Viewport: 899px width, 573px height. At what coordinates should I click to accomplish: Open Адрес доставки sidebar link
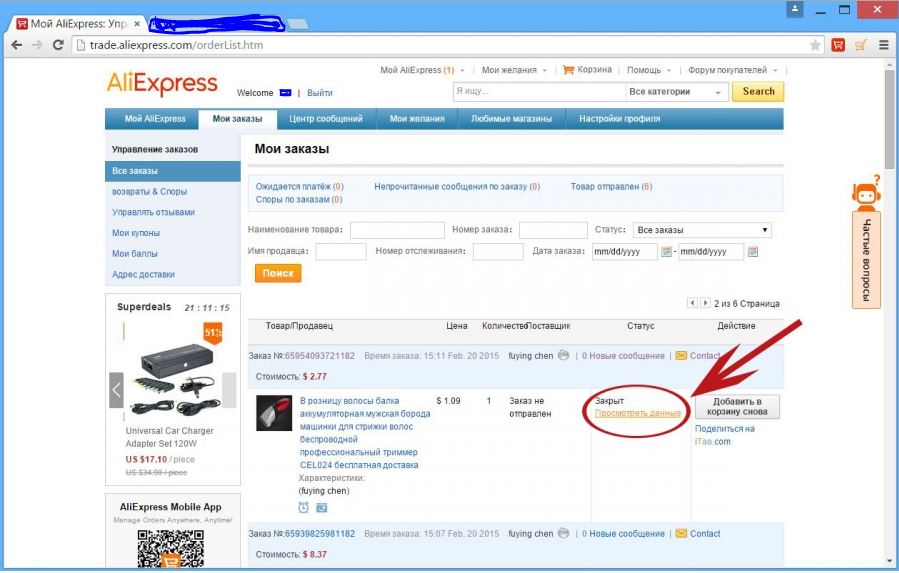pyautogui.click(x=143, y=274)
